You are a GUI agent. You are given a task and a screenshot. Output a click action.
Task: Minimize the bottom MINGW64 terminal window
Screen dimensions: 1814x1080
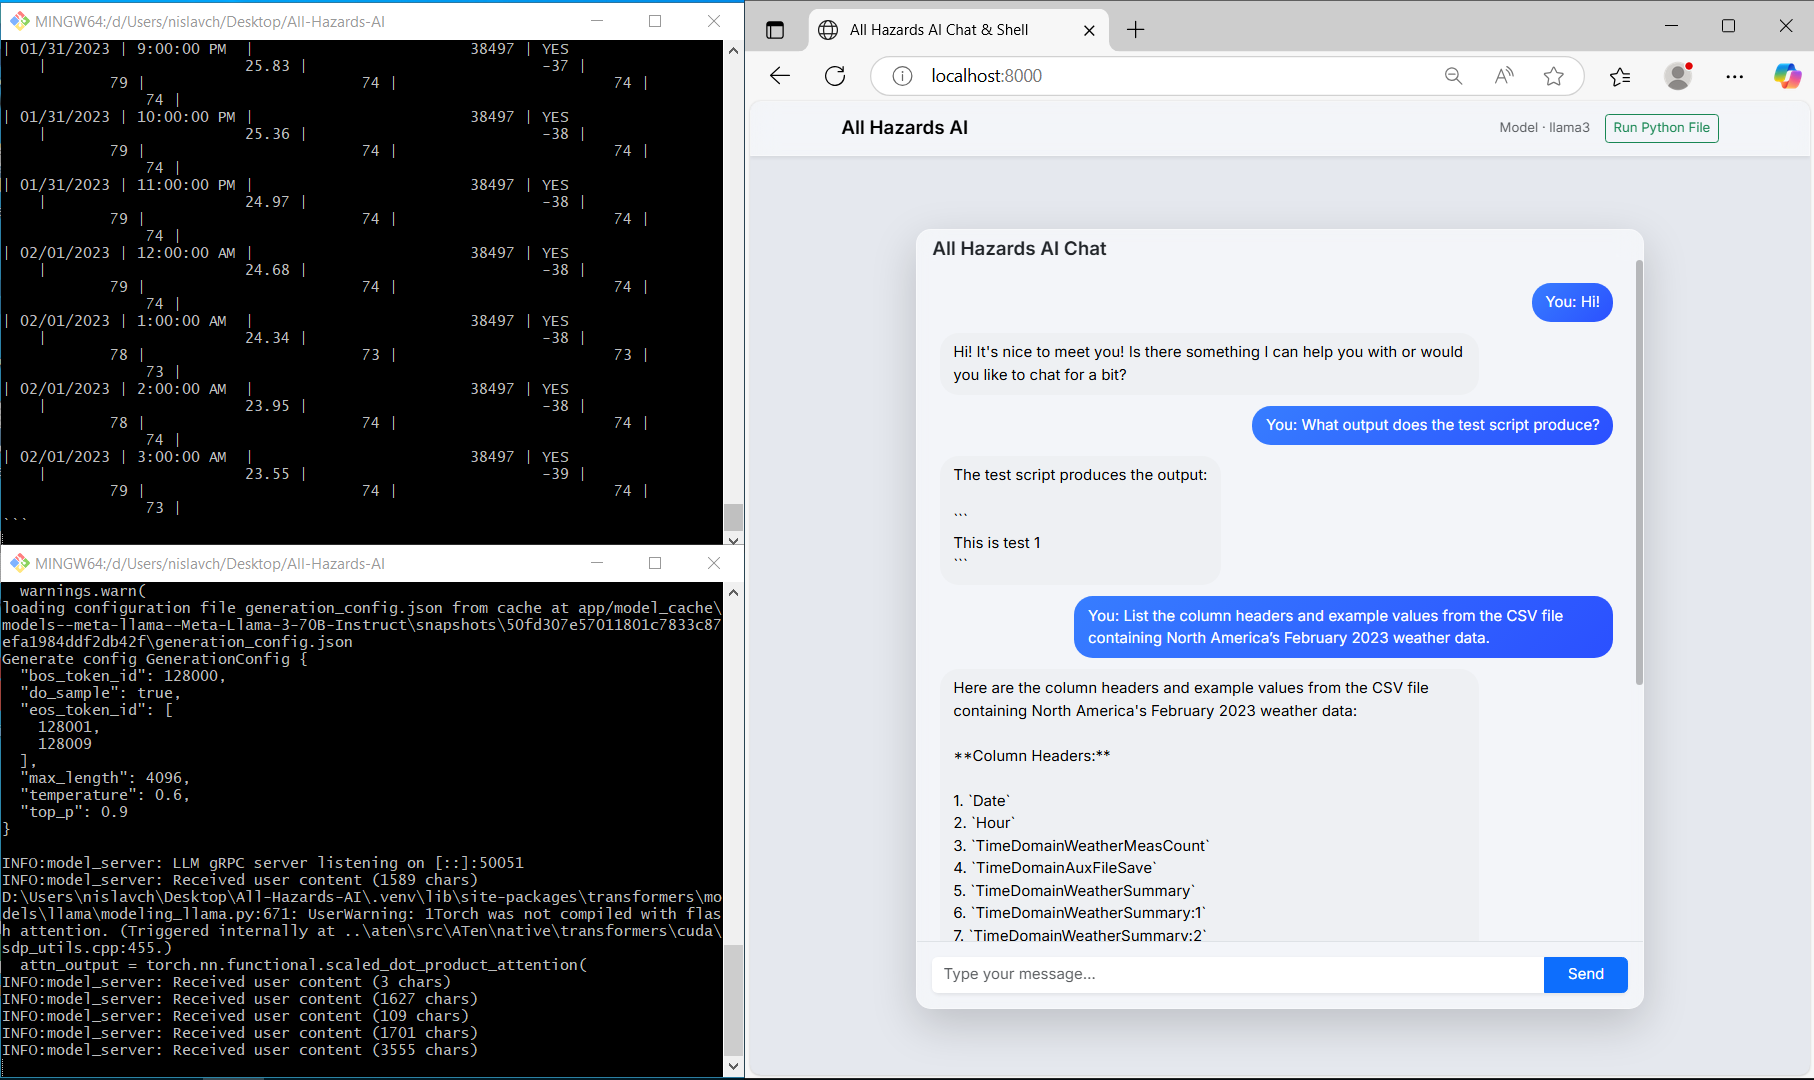[597, 563]
